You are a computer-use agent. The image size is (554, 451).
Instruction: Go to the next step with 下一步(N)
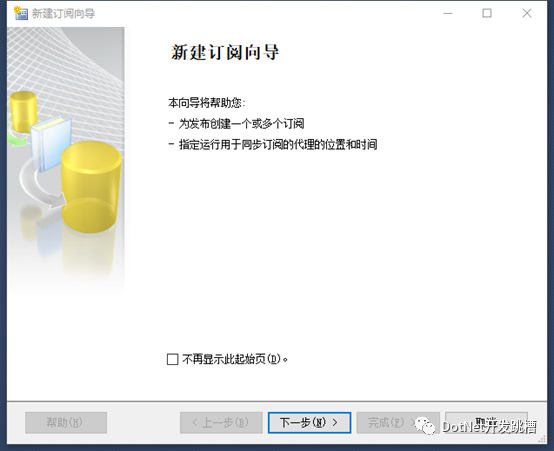pyautogui.click(x=309, y=422)
